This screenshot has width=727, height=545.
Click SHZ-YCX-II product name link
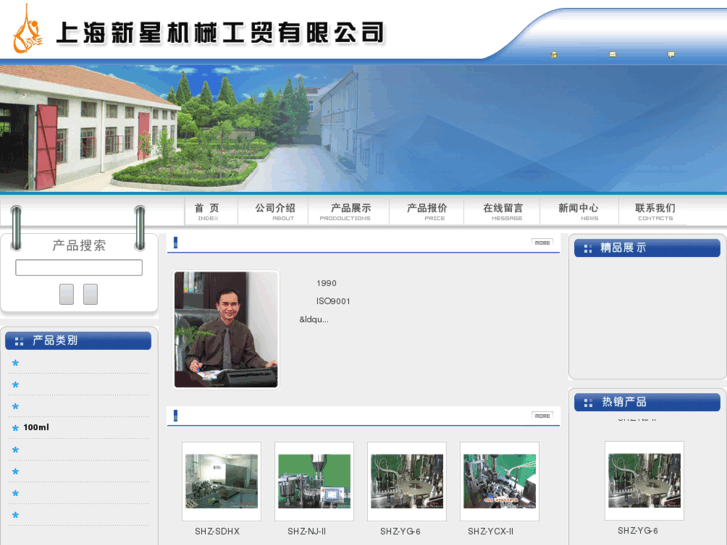(x=491, y=532)
